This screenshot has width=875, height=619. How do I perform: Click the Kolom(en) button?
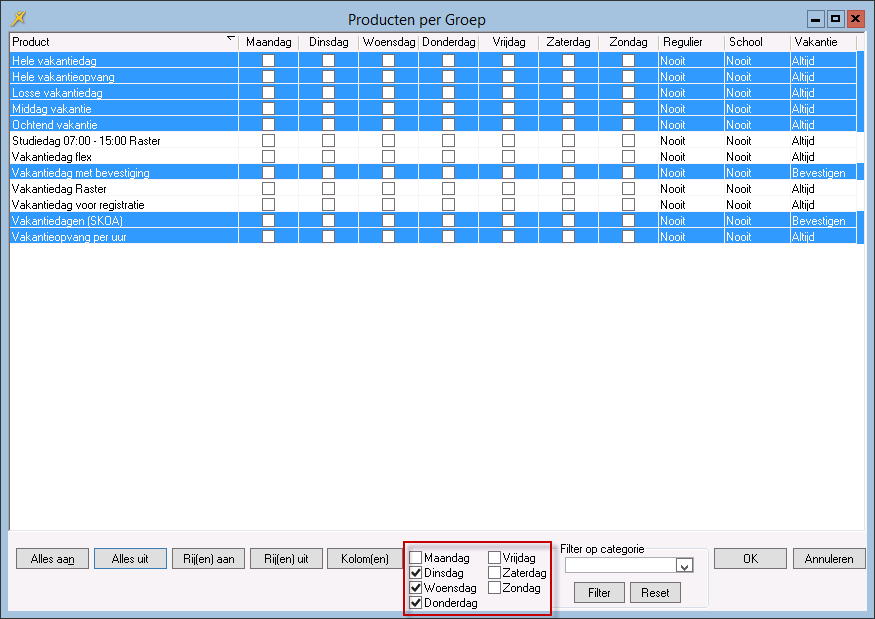pos(365,559)
